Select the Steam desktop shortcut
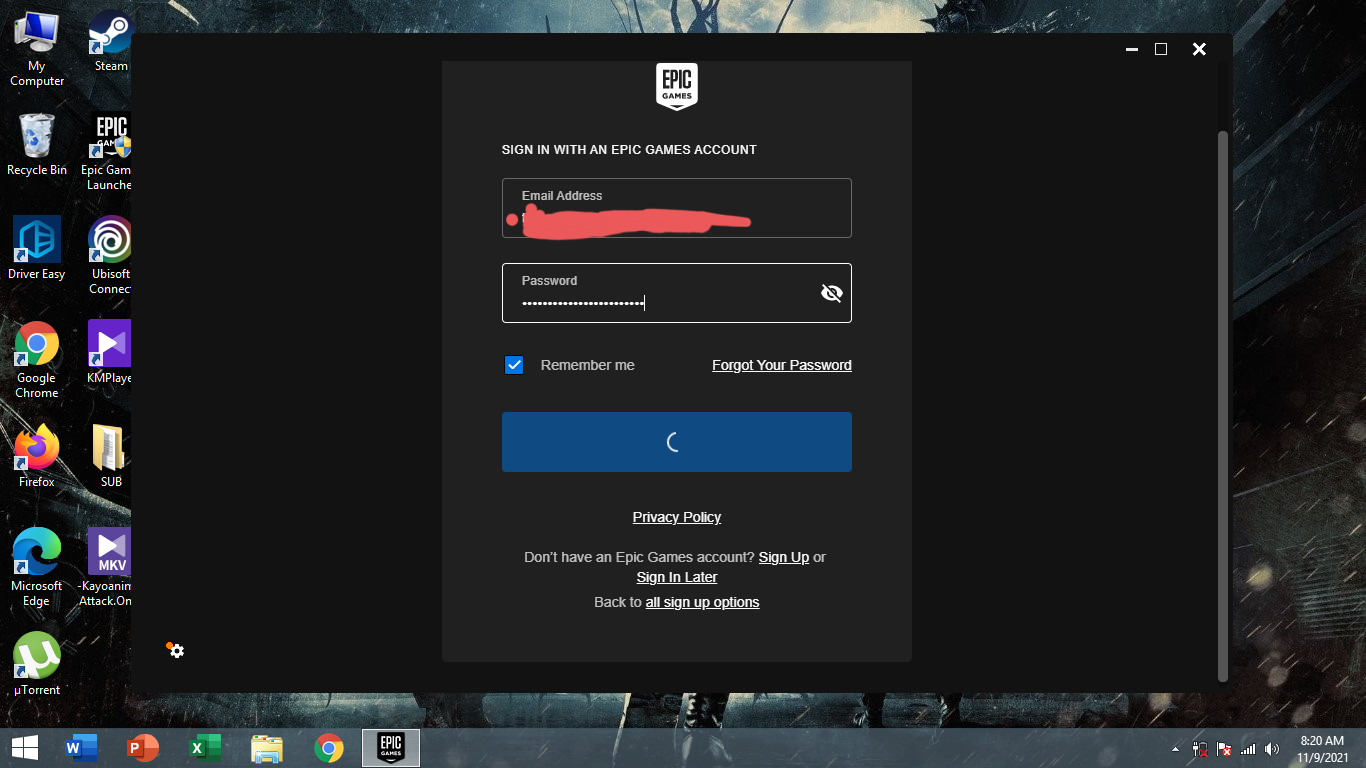Viewport: 1366px width, 768px height. (110, 42)
